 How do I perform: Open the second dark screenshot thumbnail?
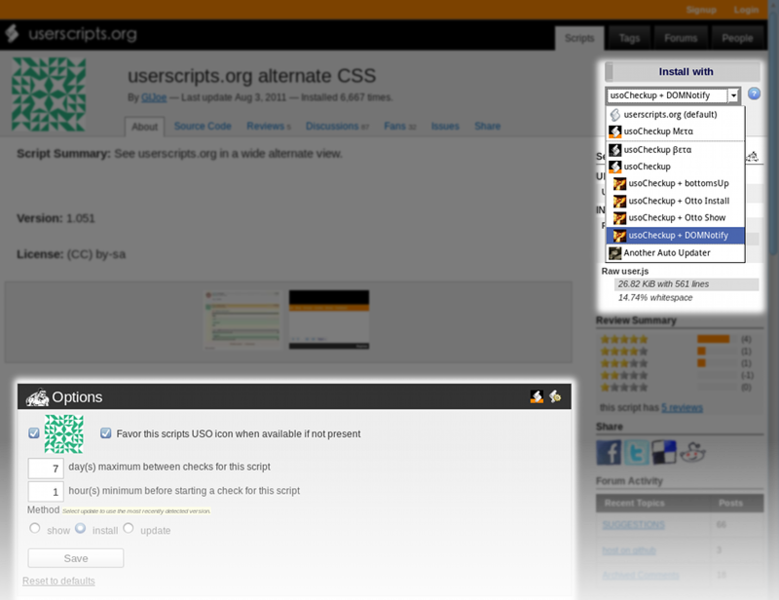(329, 320)
